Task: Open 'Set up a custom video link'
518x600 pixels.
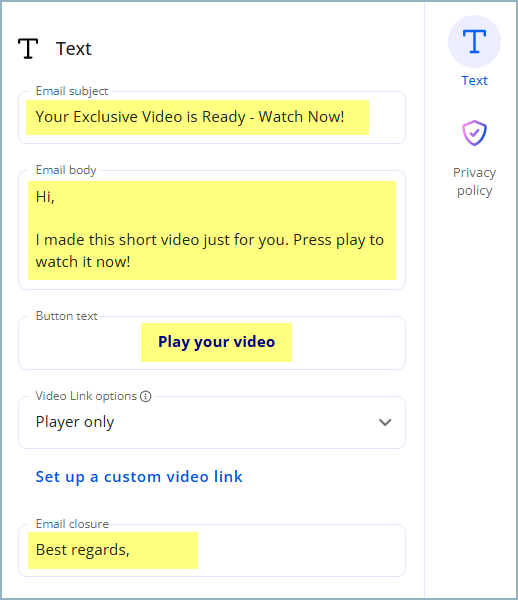Action: 139,477
